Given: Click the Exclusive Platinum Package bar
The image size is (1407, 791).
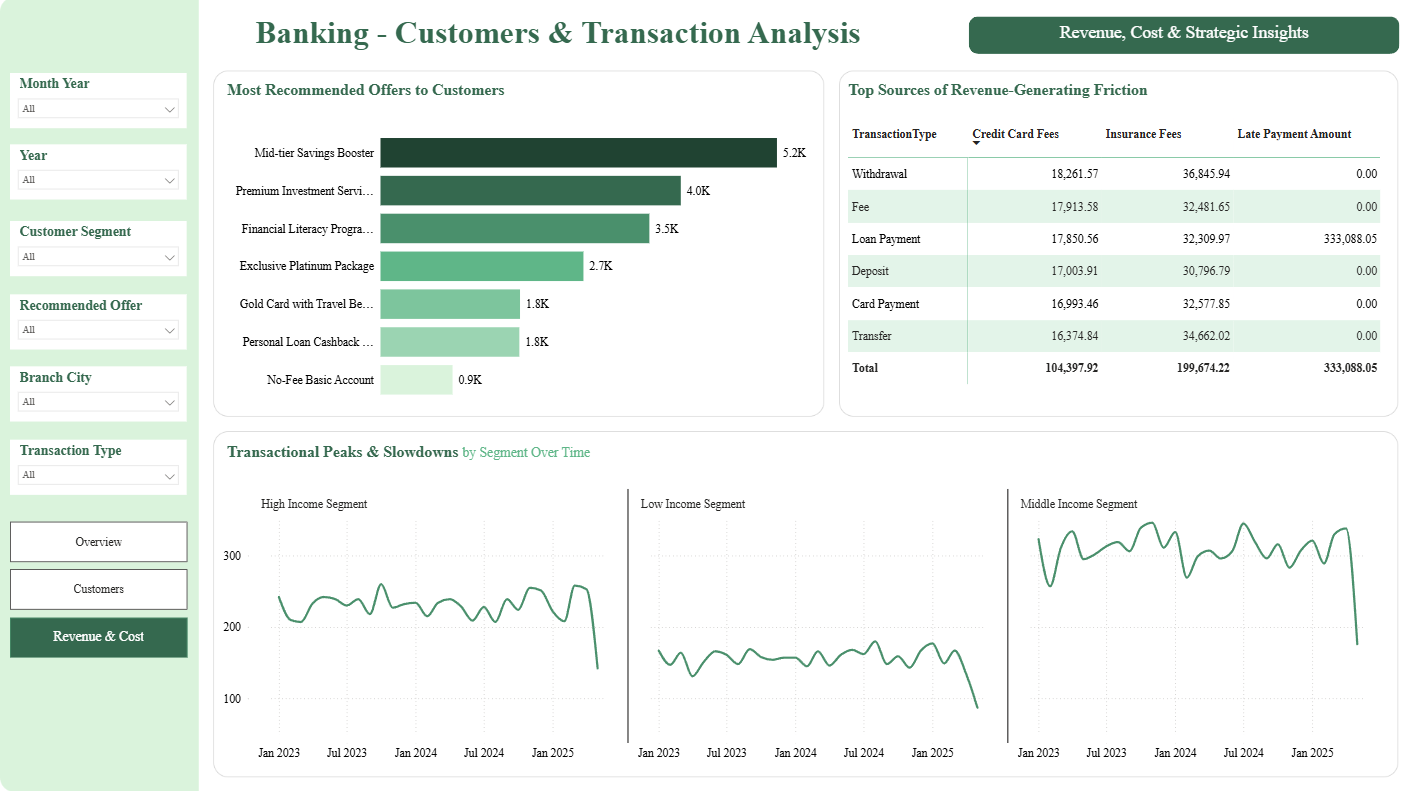Looking at the screenshot, I should point(482,266).
